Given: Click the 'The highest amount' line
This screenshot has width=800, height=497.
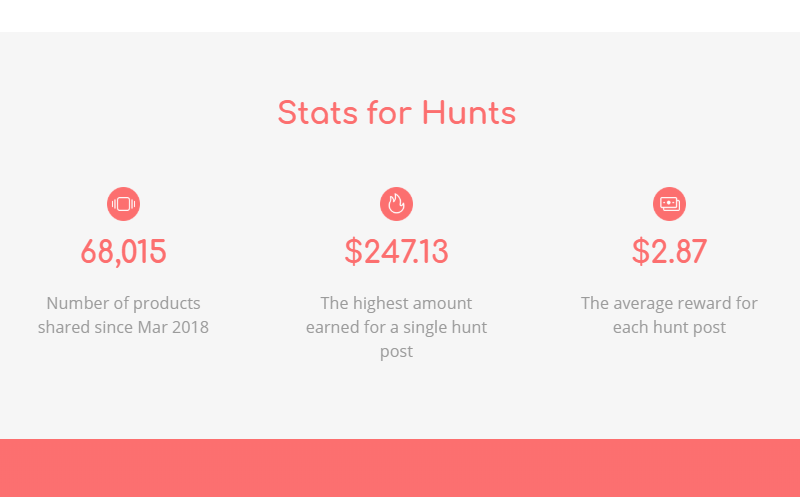Looking at the screenshot, I should (x=396, y=303).
